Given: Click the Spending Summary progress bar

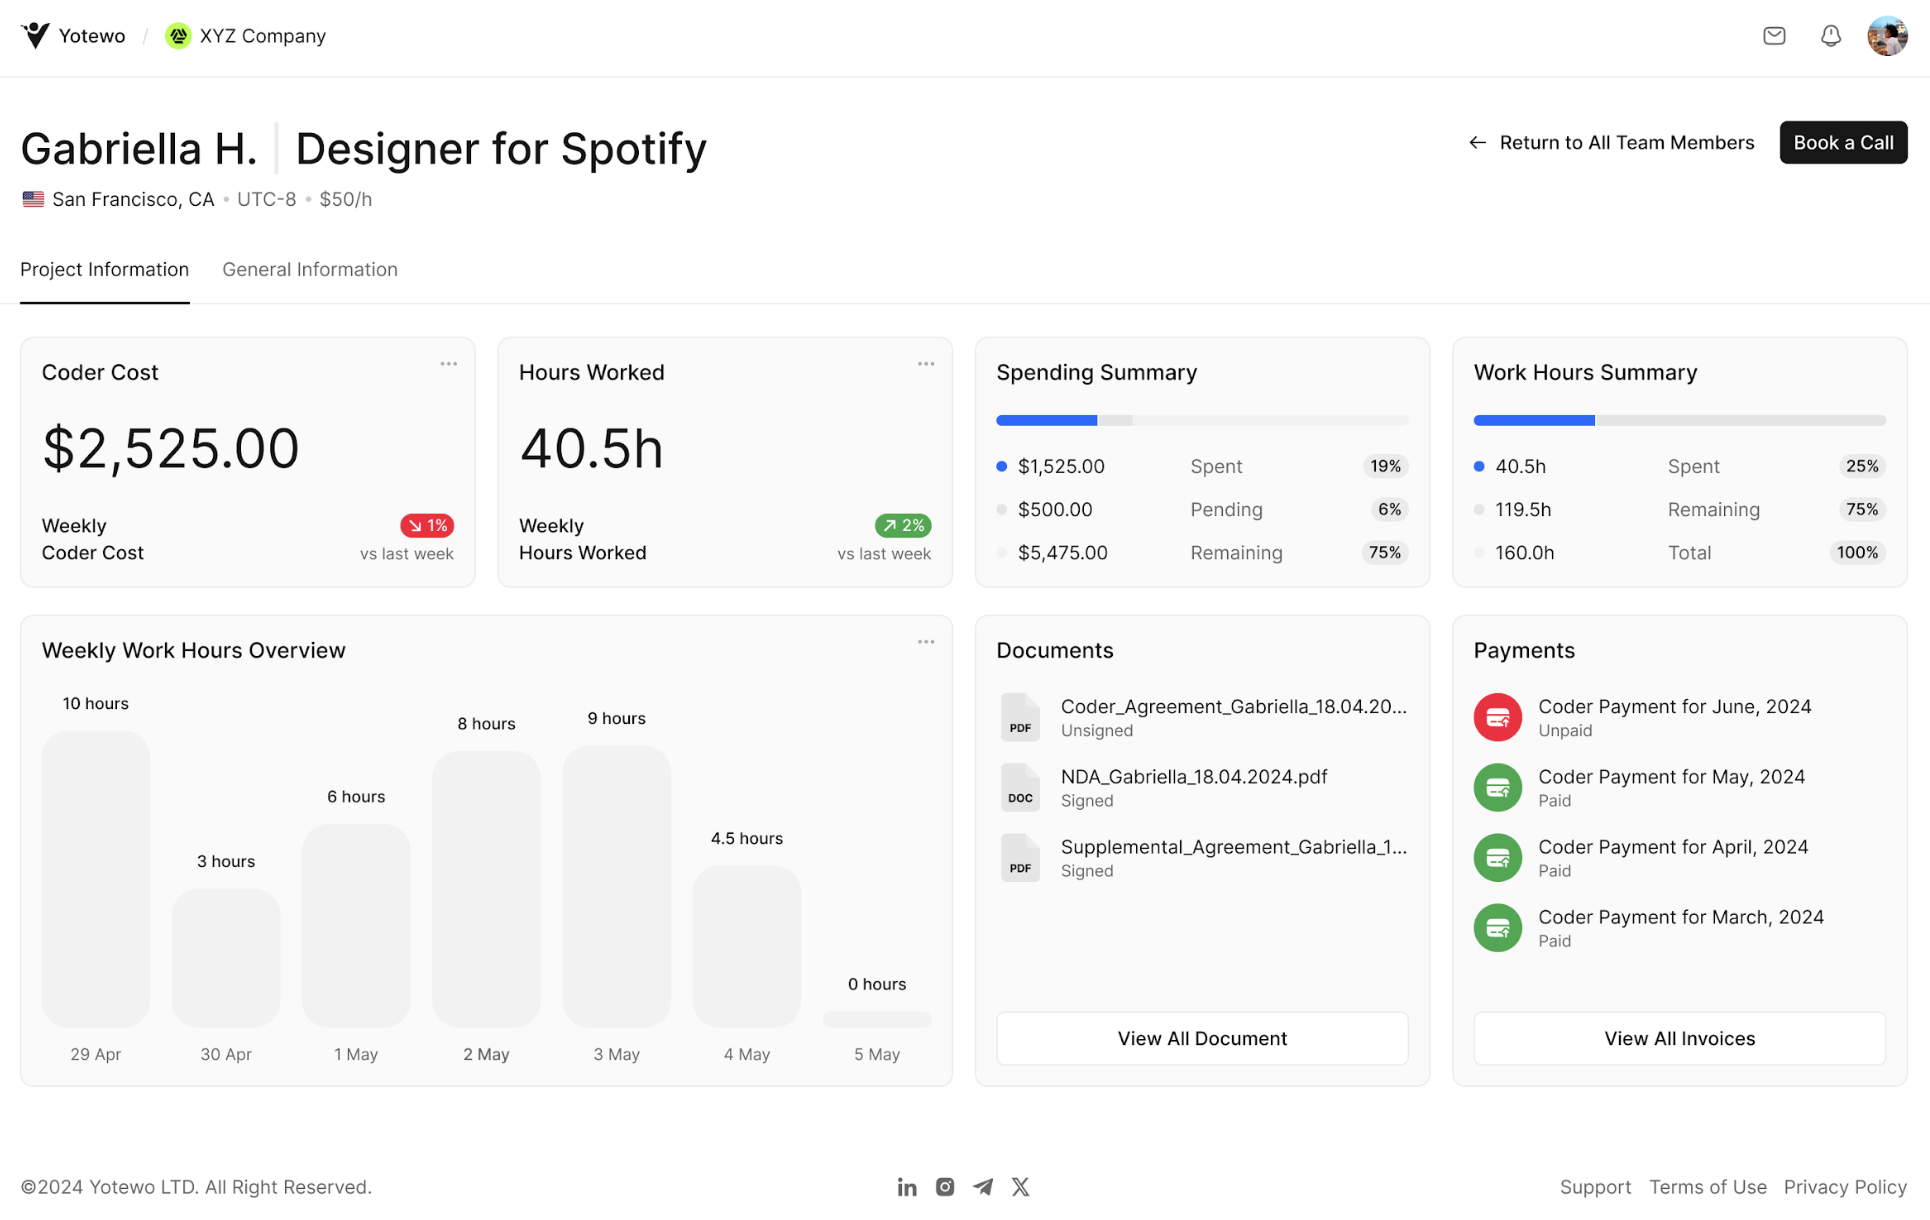Looking at the screenshot, I should (x=1201, y=421).
